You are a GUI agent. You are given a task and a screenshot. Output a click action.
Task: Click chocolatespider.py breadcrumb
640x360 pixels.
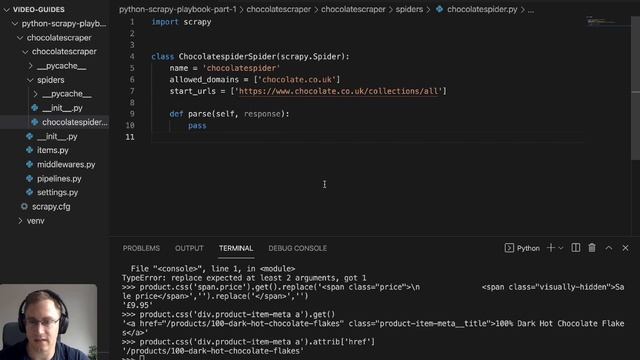coord(482,9)
